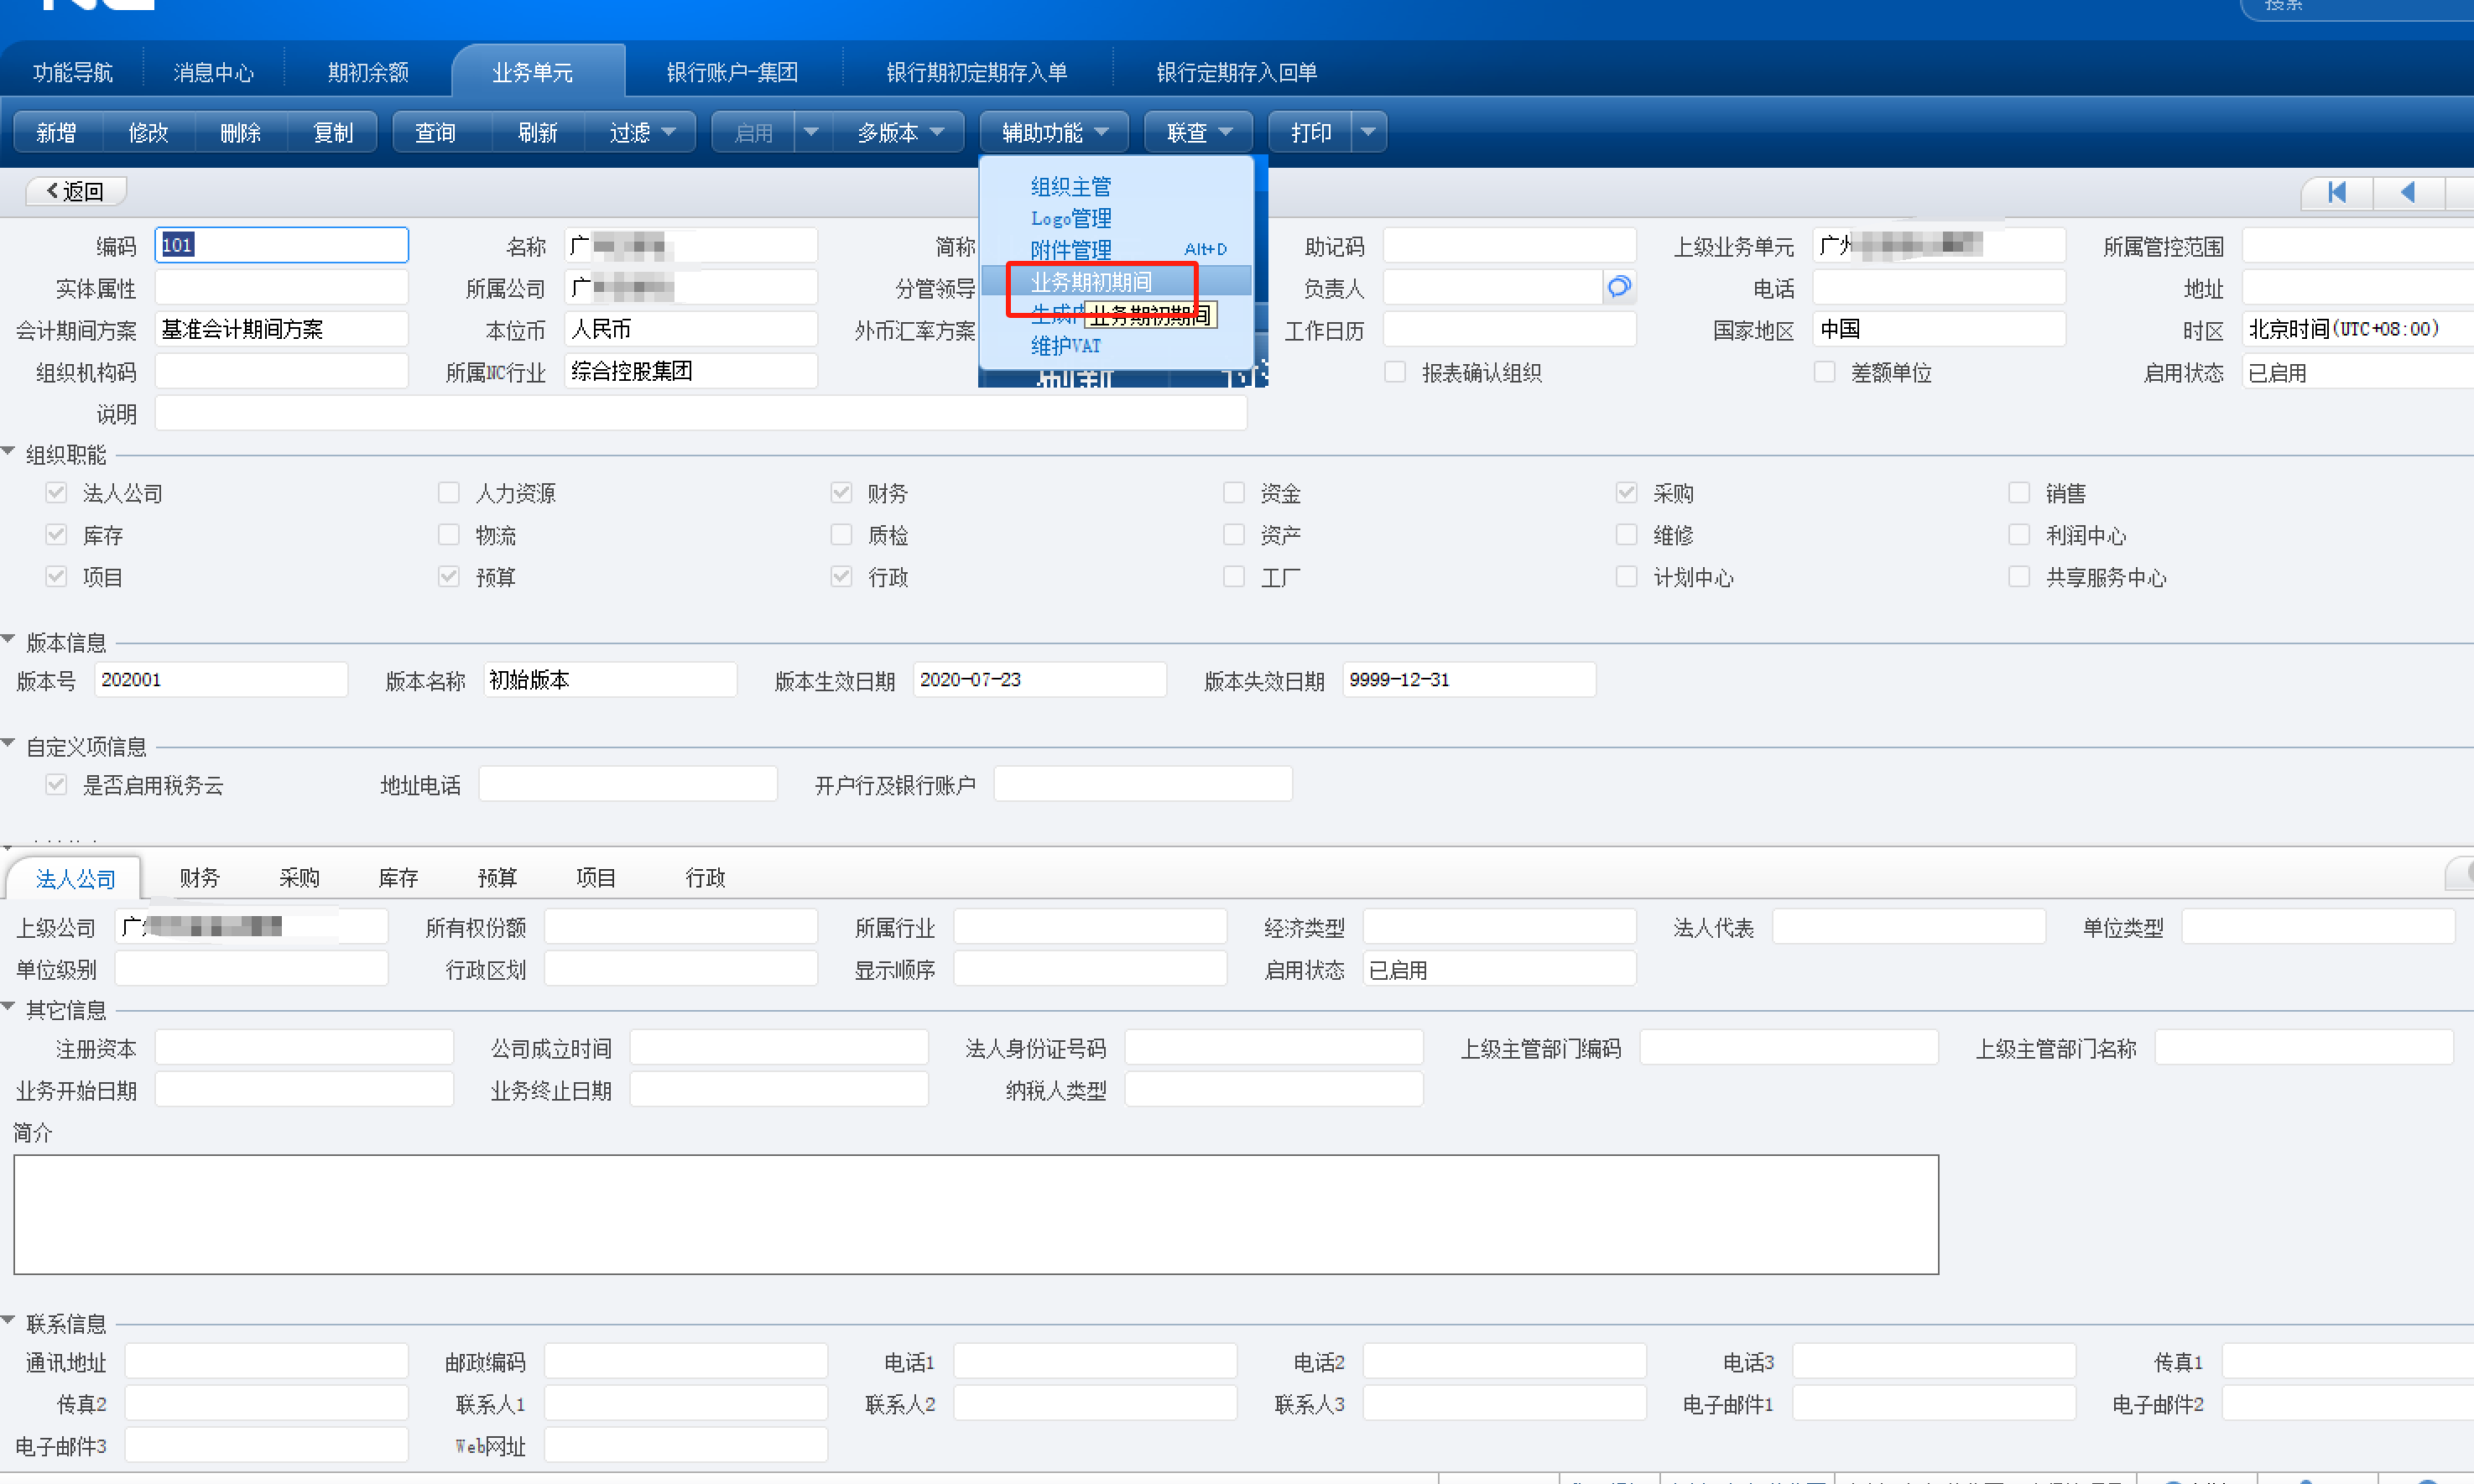Open the 打印 dropdown arrow
The width and height of the screenshot is (2474, 1484).
coord(1368,132)
